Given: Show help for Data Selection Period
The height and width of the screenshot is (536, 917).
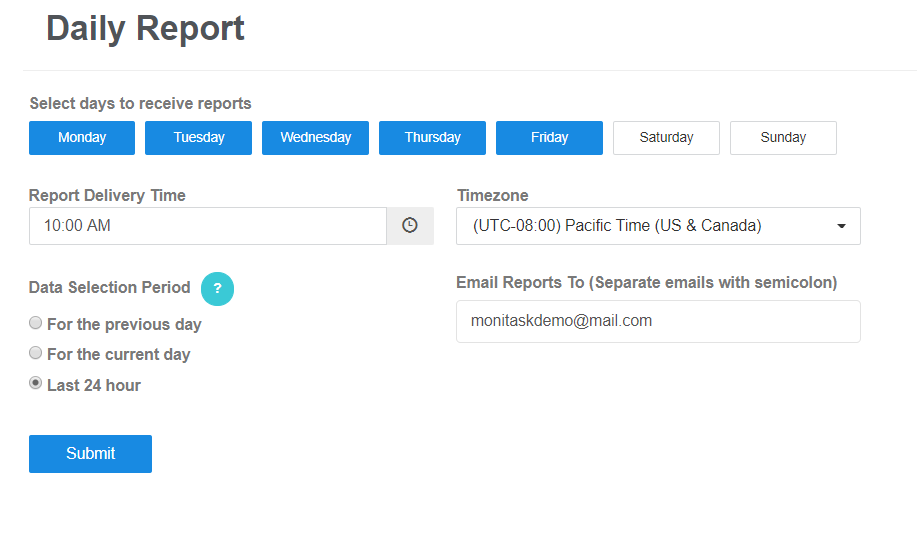Looking at the screenshot, I should coord(218,289).
